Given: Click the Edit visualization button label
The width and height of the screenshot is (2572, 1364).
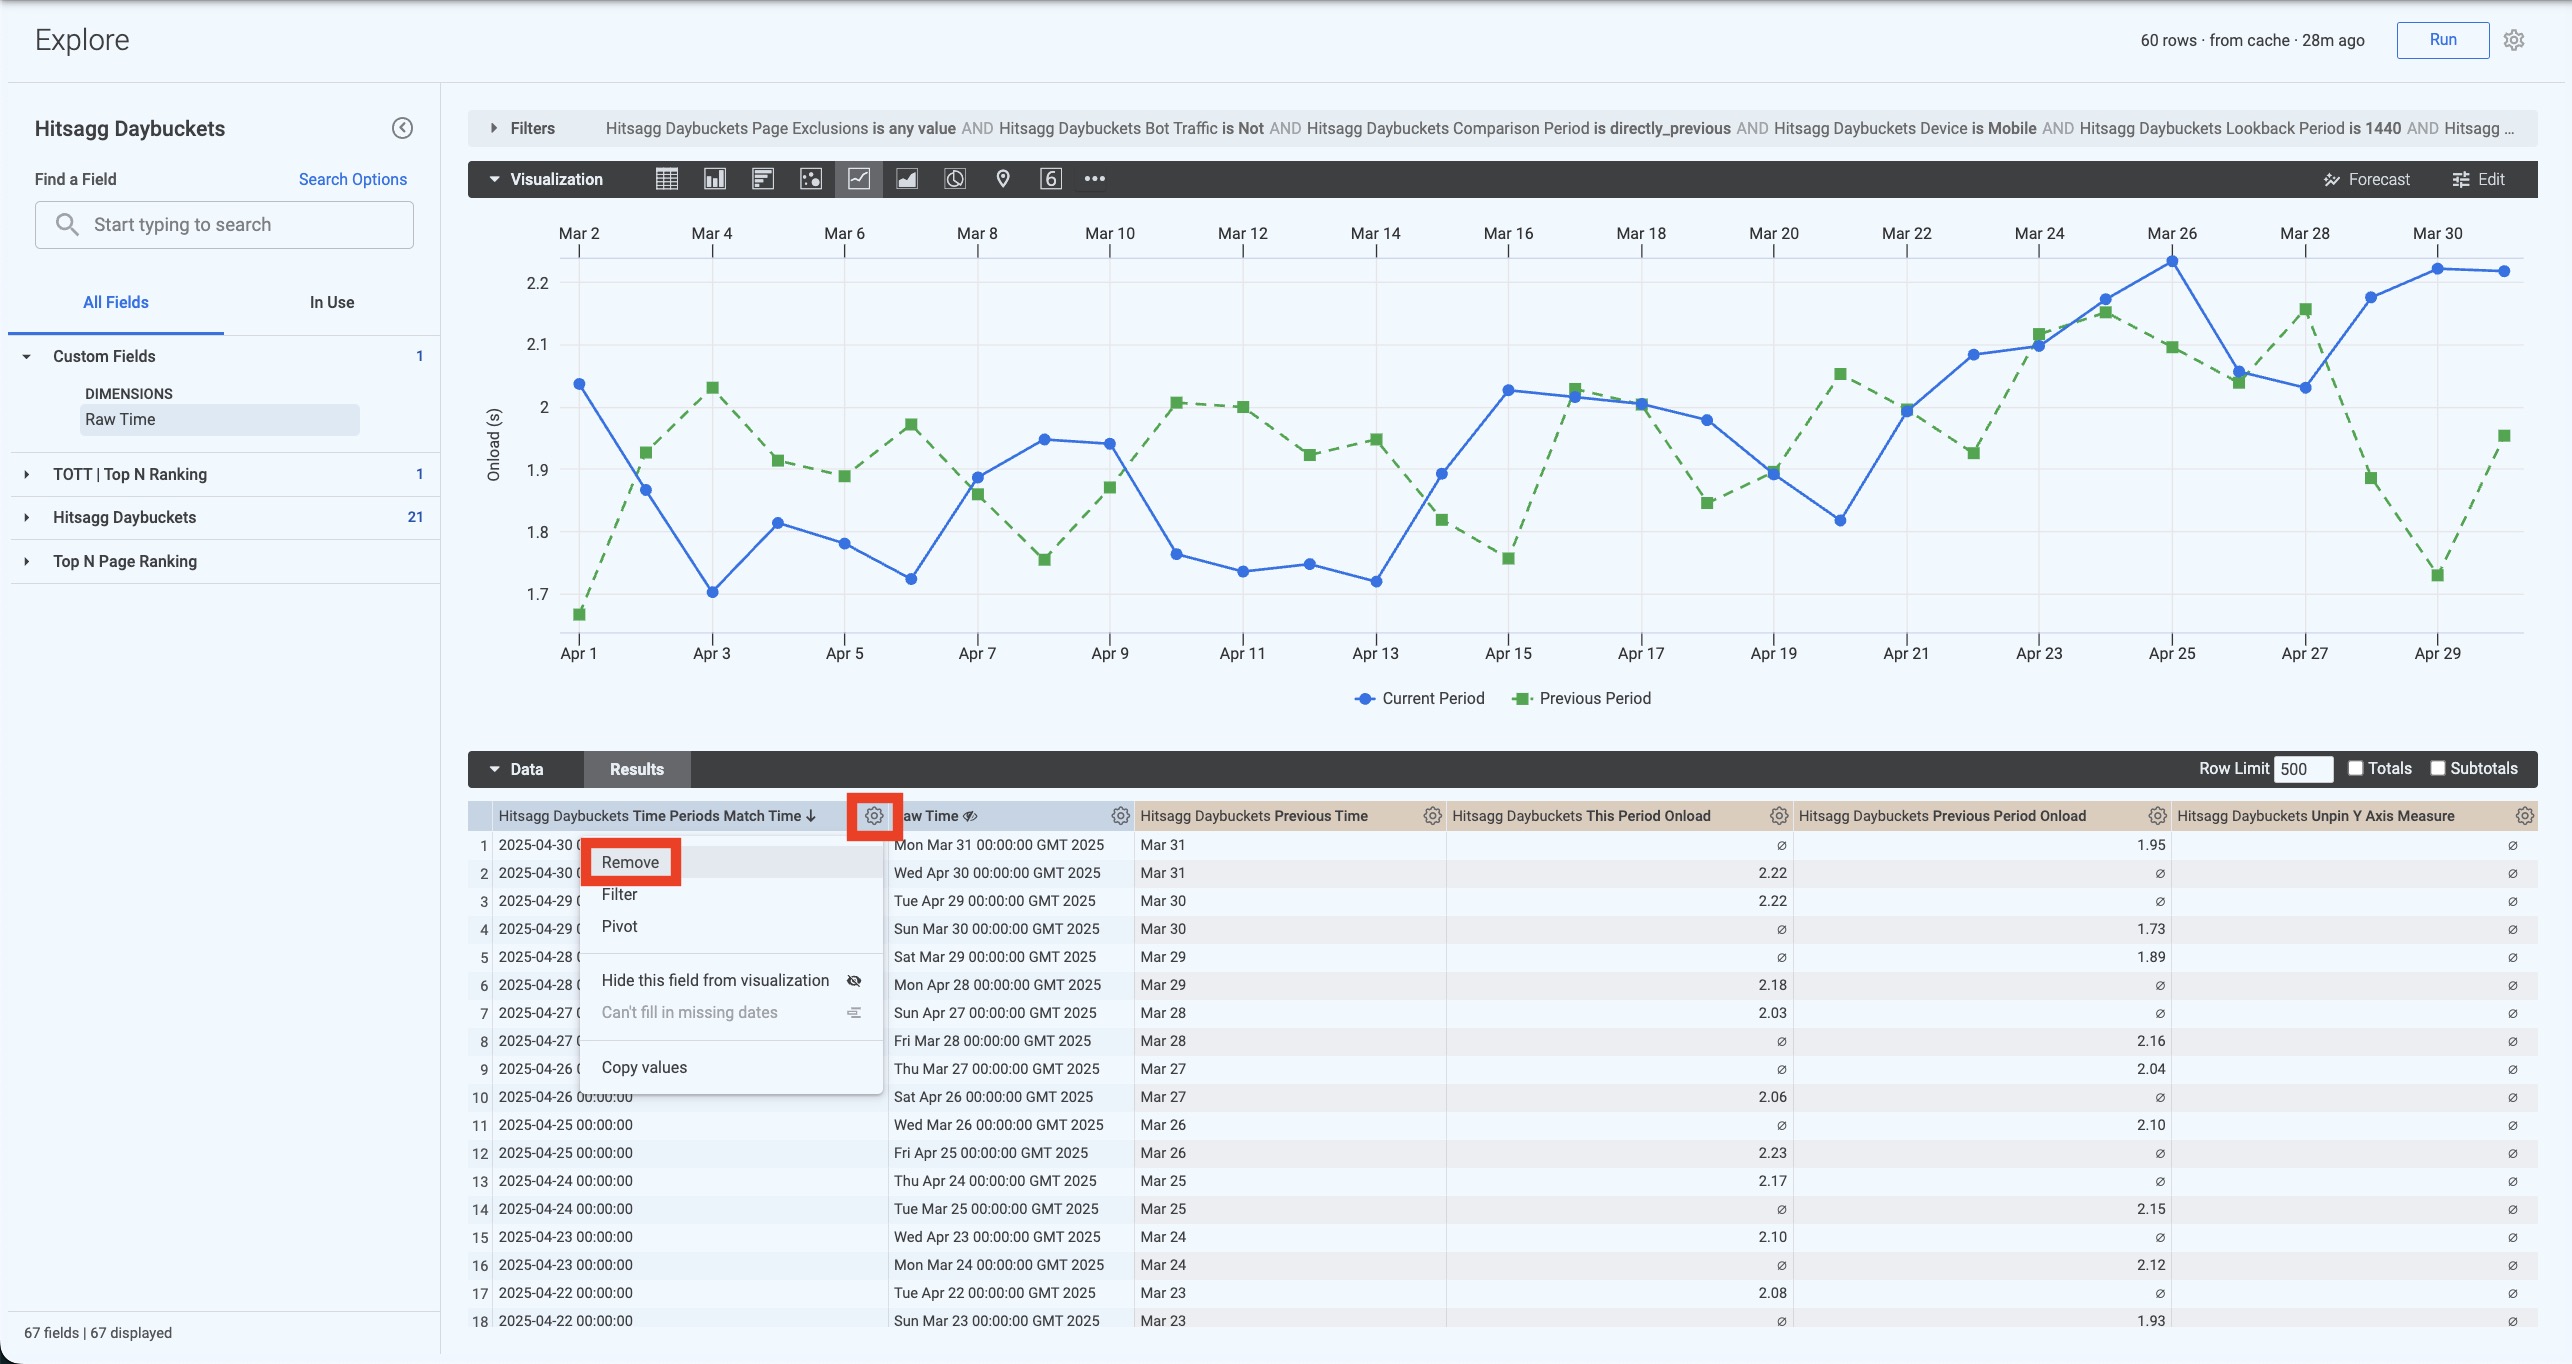Looking at the screenshot, I should 2491,180.
